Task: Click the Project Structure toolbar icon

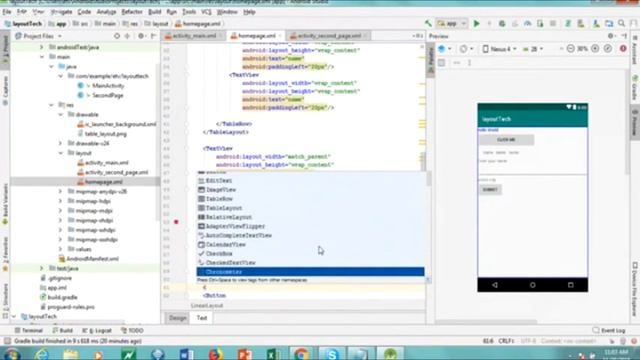Action: pos(609,24)
